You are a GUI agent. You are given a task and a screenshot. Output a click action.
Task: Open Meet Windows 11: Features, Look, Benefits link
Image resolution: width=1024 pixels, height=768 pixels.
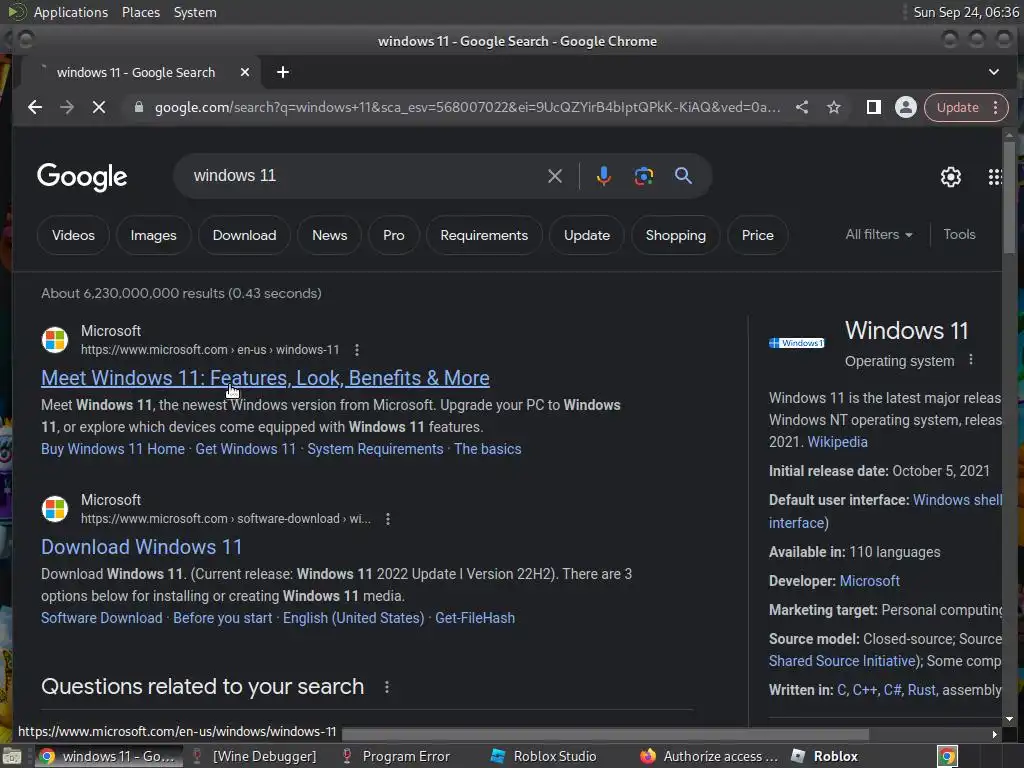265,378
